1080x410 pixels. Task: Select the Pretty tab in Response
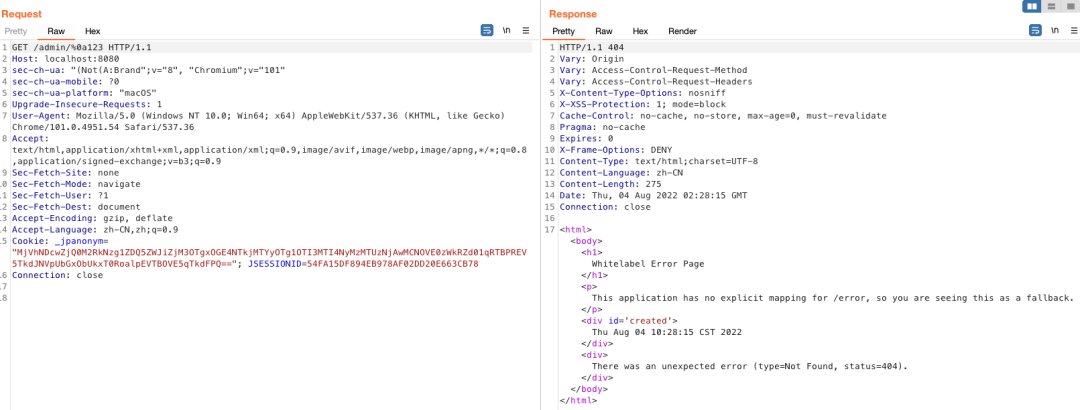(x=563, y=32)
